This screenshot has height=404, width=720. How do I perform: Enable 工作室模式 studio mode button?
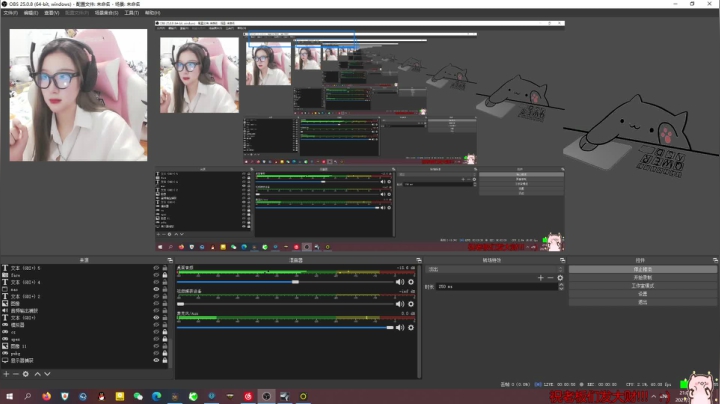click(642, 286)
